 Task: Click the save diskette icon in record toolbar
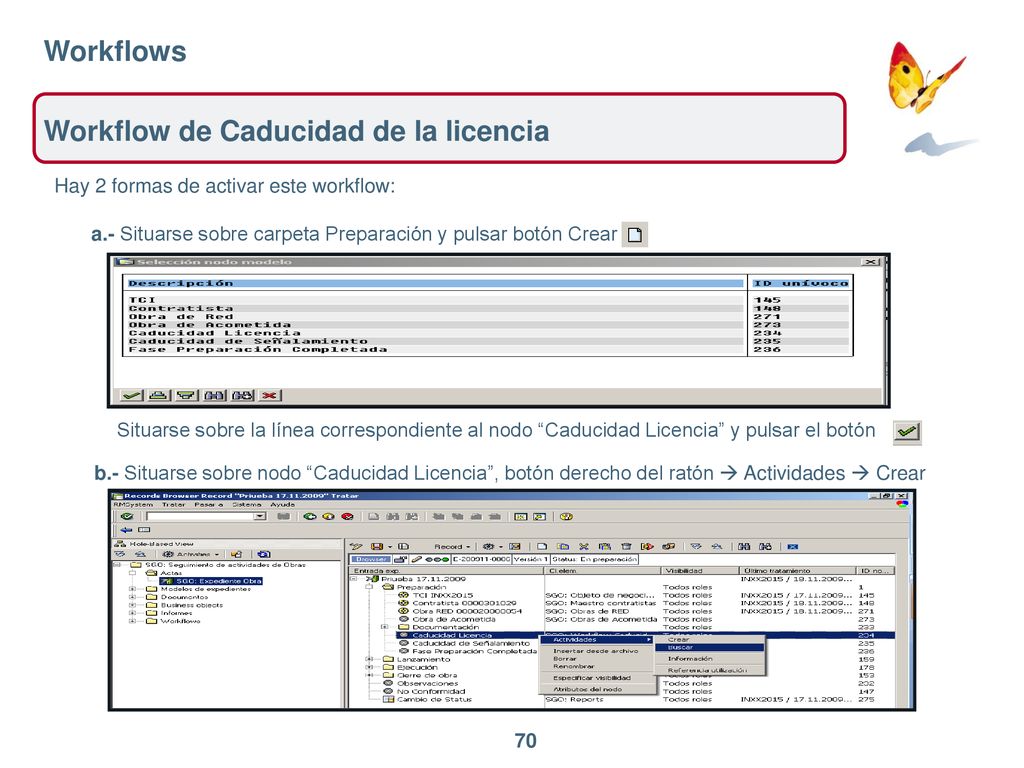(x=377, y=547)
